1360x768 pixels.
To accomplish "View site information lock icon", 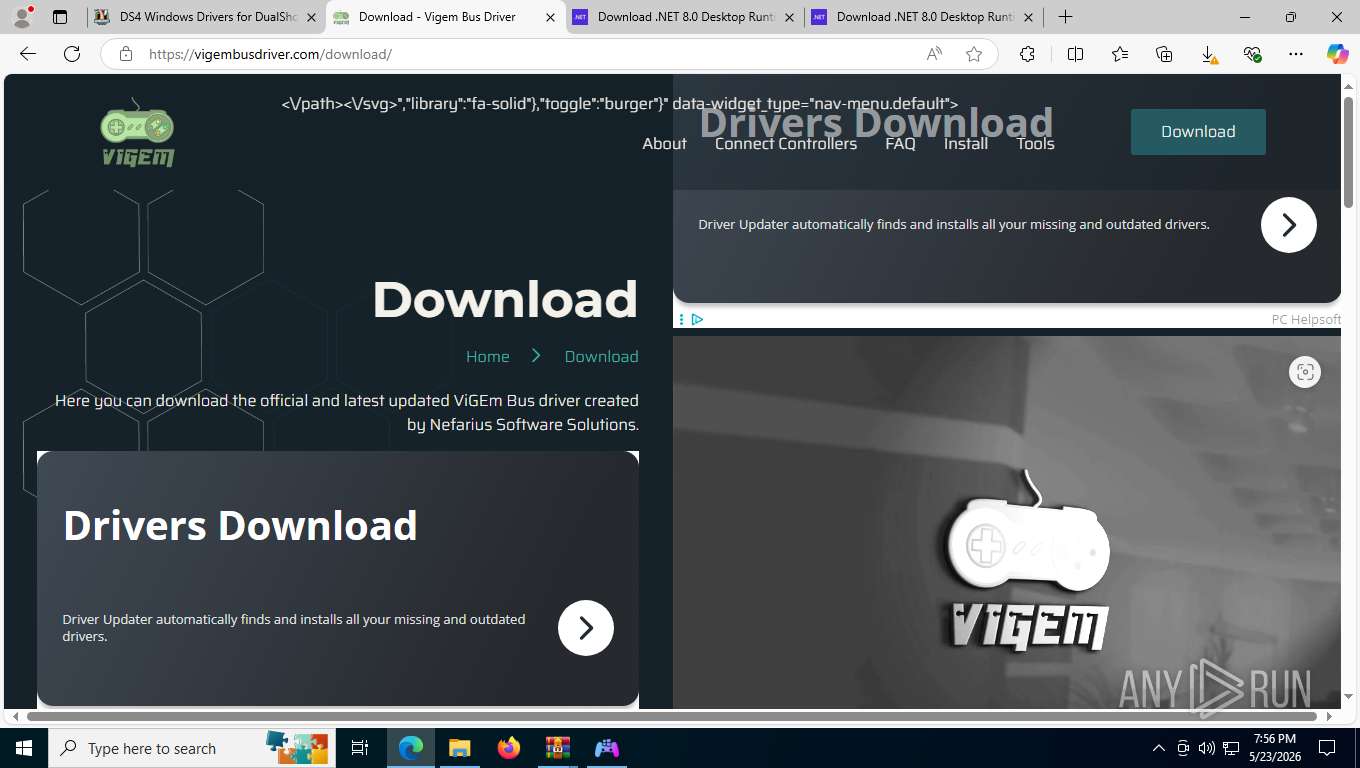I will click(x=126, y=54).
